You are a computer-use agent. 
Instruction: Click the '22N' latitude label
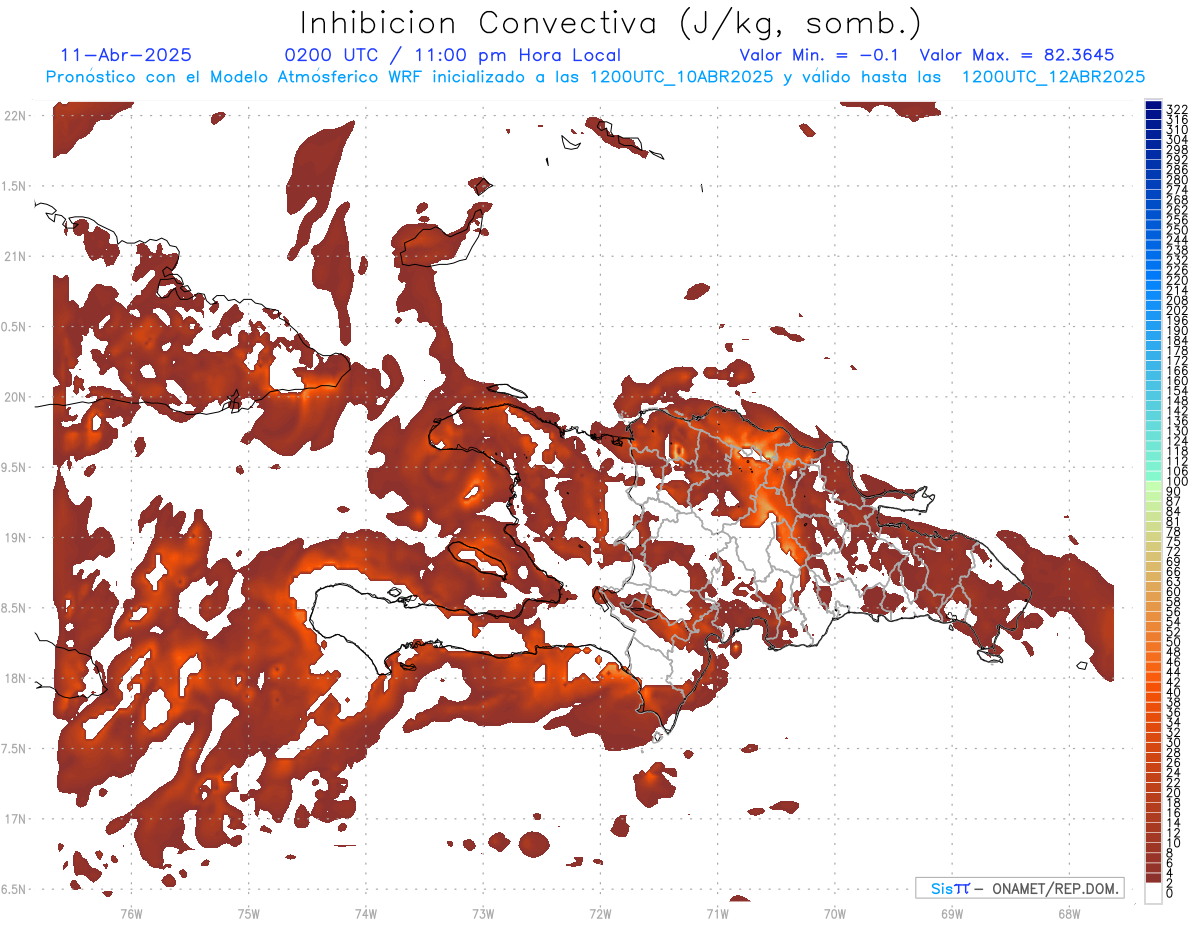[15, 116]
